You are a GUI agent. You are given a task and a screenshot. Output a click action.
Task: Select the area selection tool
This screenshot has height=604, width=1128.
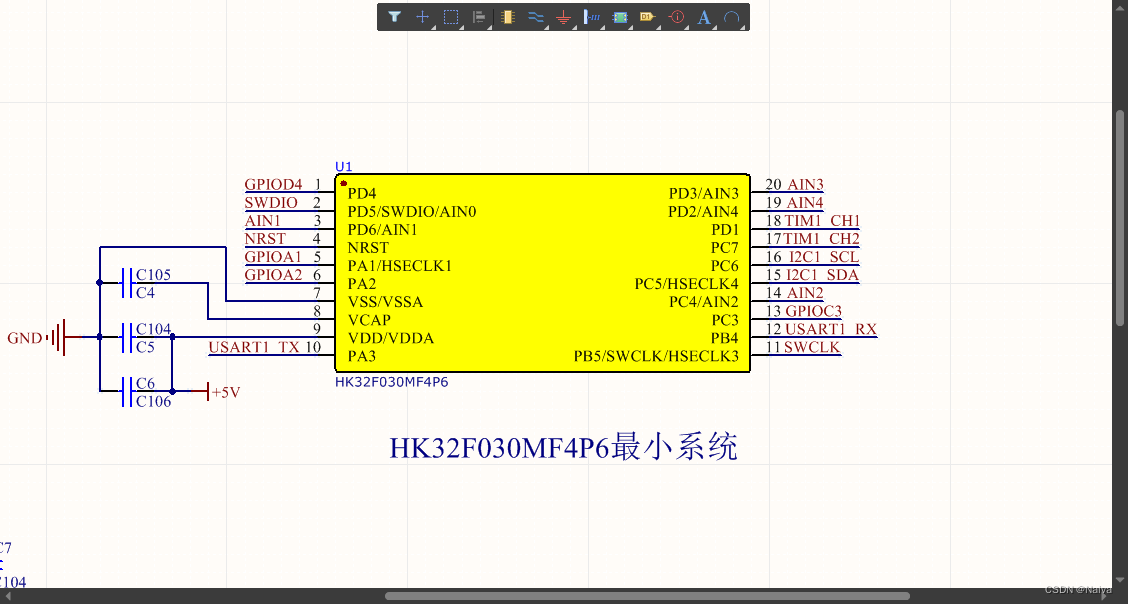tap(451, 16)
